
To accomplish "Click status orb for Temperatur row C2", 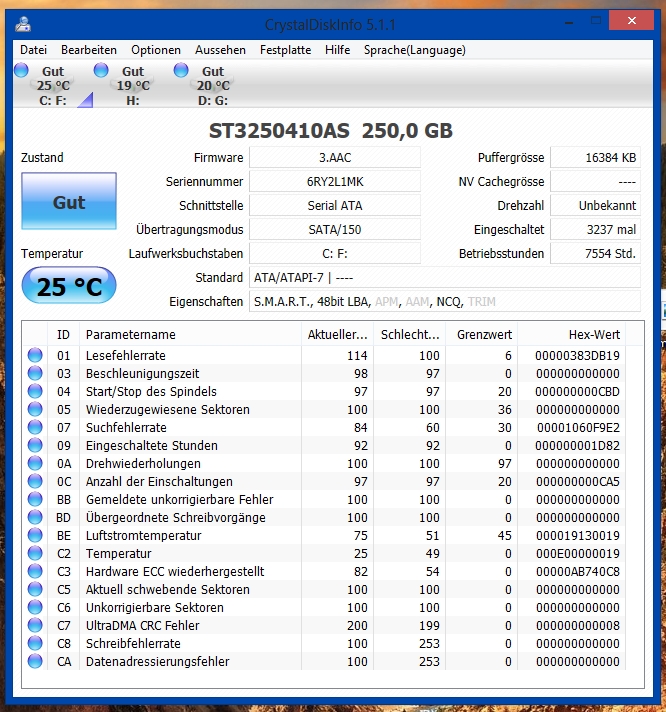I will [x=35, y=553].
